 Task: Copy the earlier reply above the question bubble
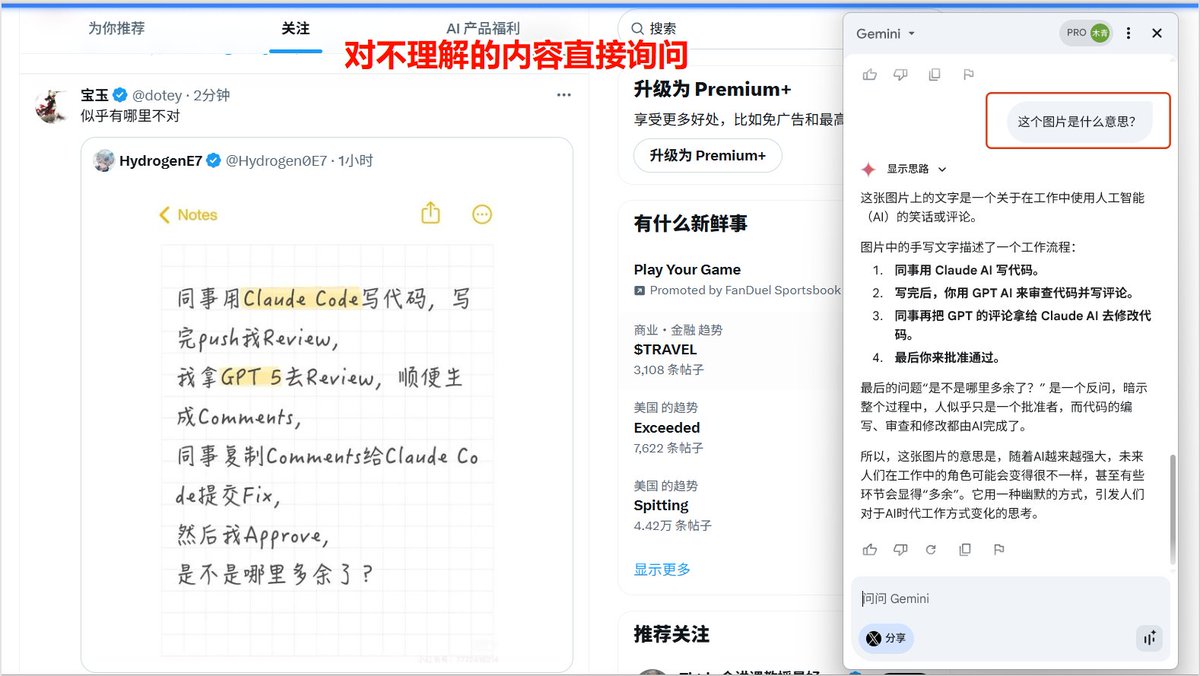[934, 74]
